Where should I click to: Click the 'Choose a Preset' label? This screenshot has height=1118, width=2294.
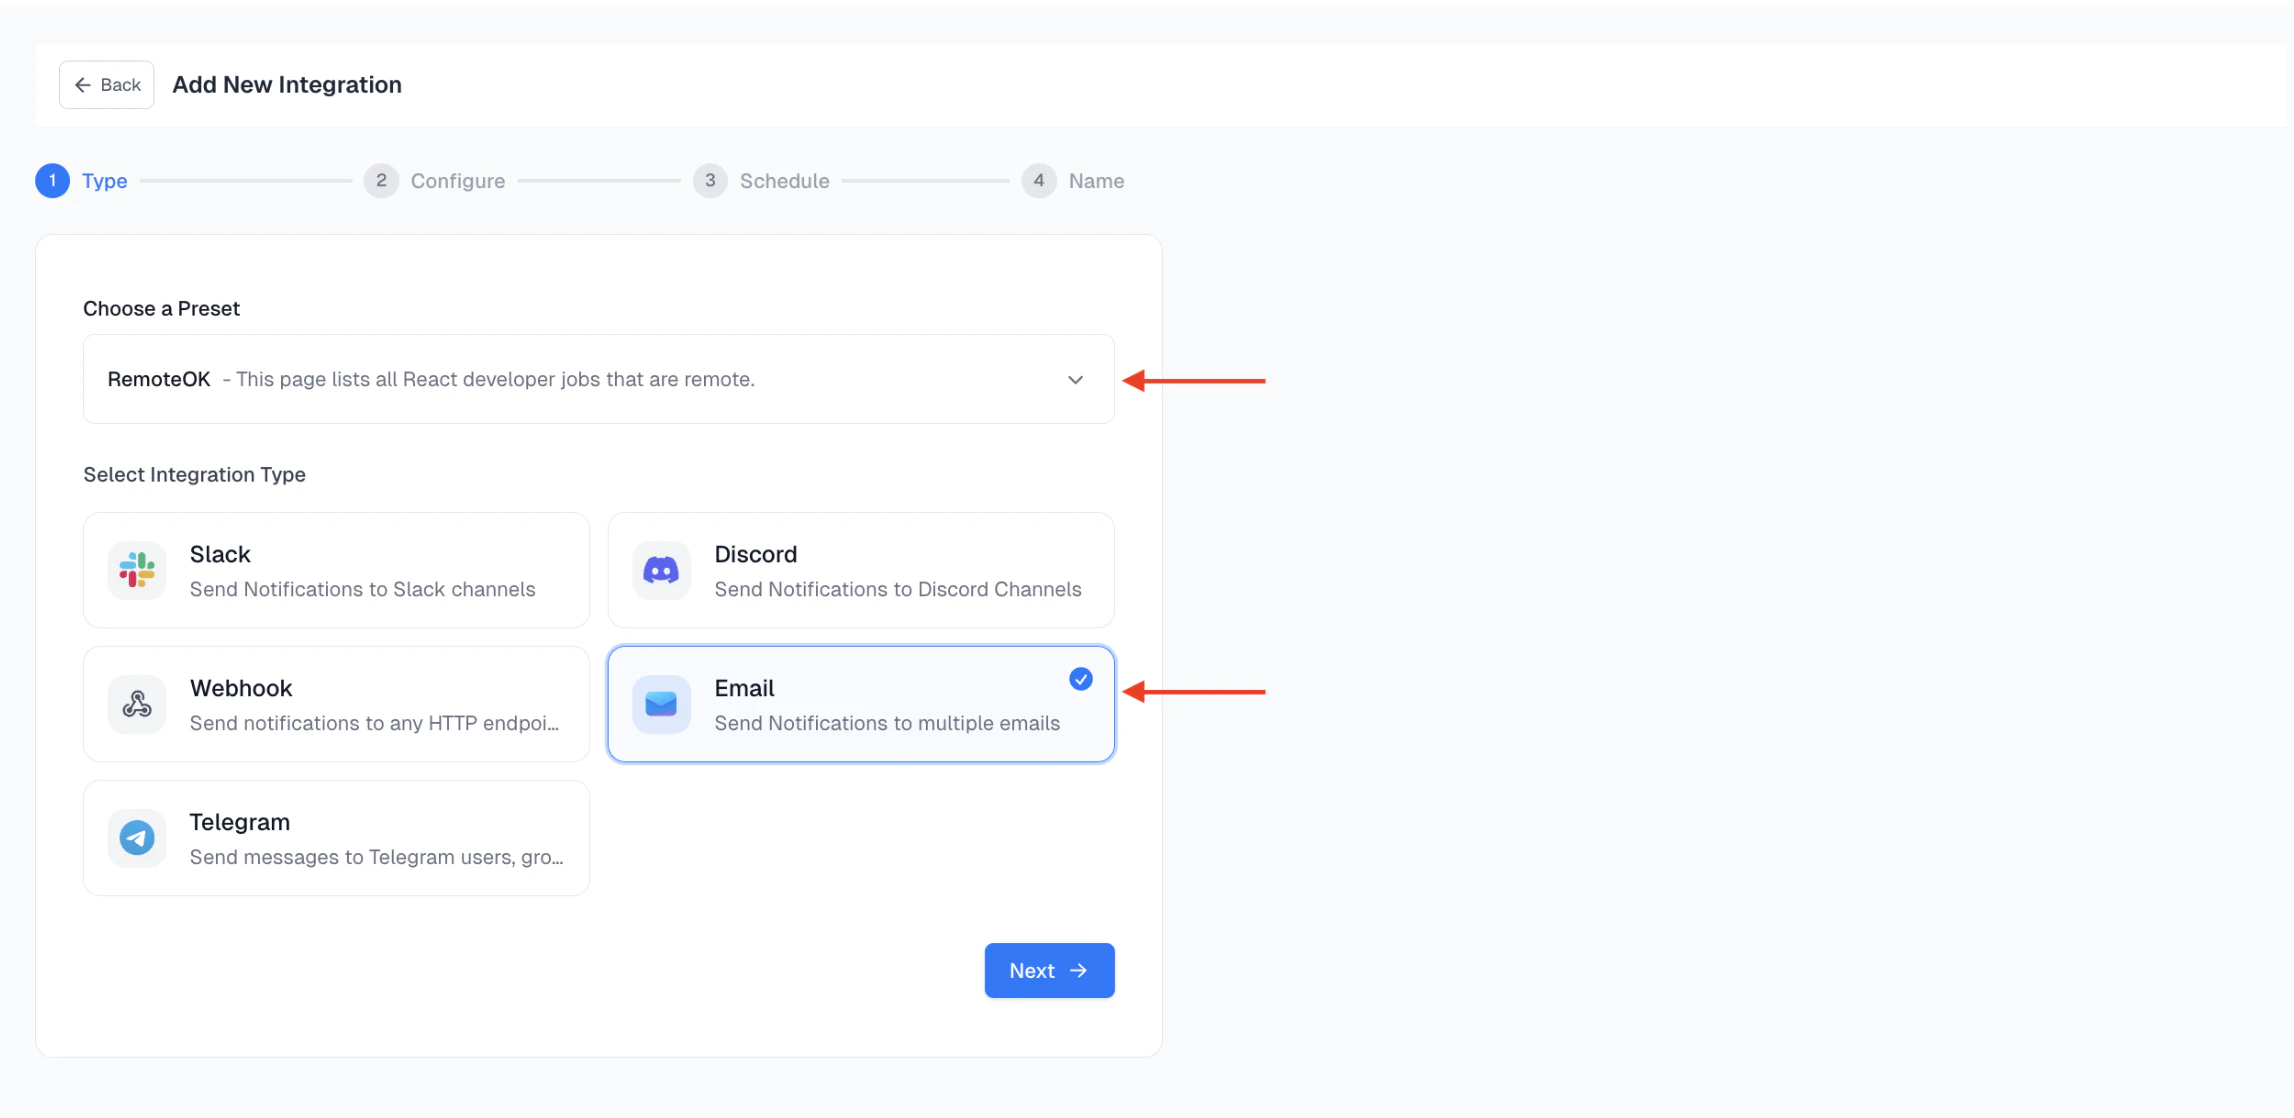[161, 308]
